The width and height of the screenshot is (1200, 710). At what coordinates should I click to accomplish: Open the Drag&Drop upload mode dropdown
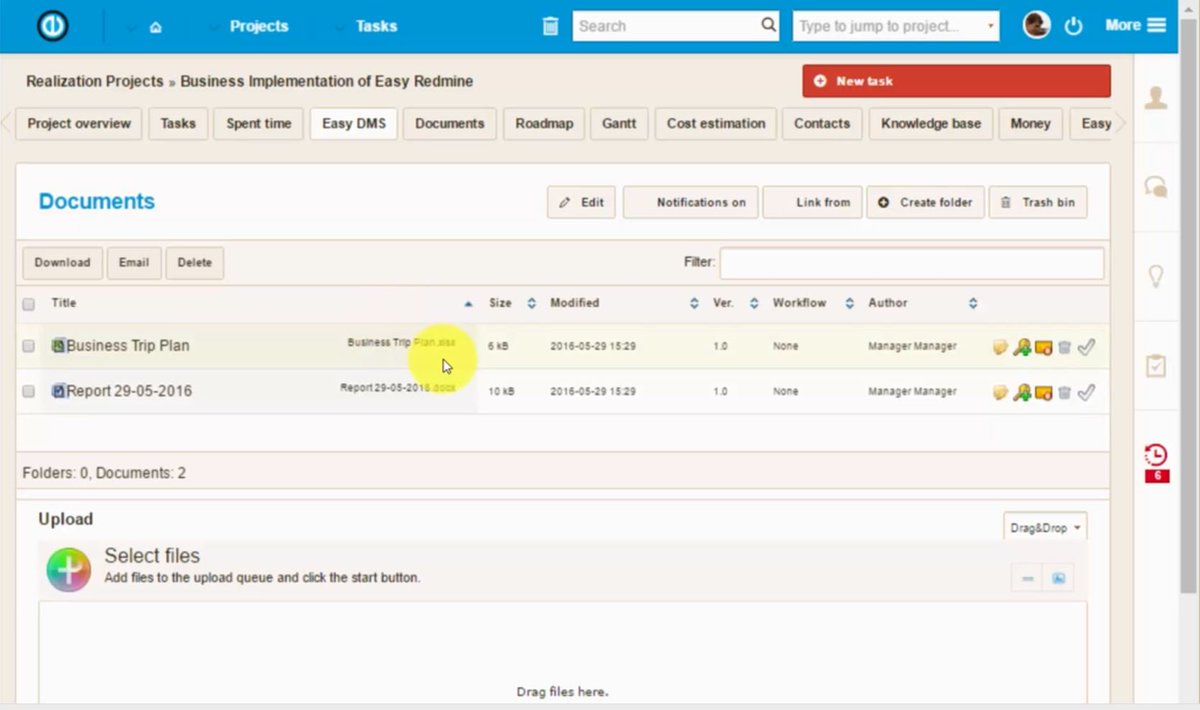click(x=1044, y=527)
